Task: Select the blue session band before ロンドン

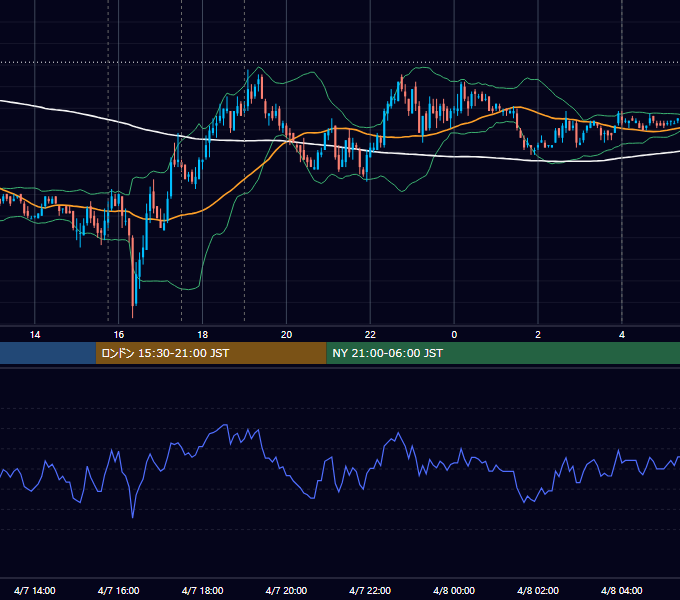Action: (48, 353)
